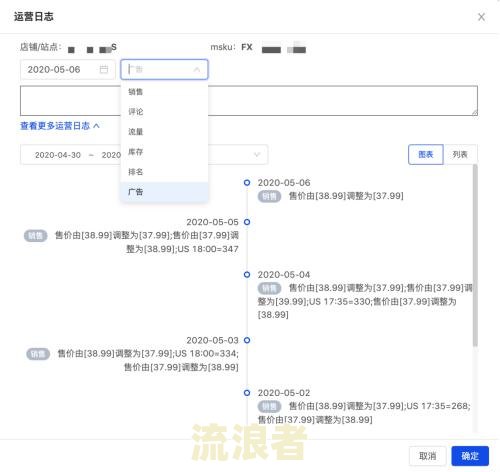Click the 取消 button

427,456
